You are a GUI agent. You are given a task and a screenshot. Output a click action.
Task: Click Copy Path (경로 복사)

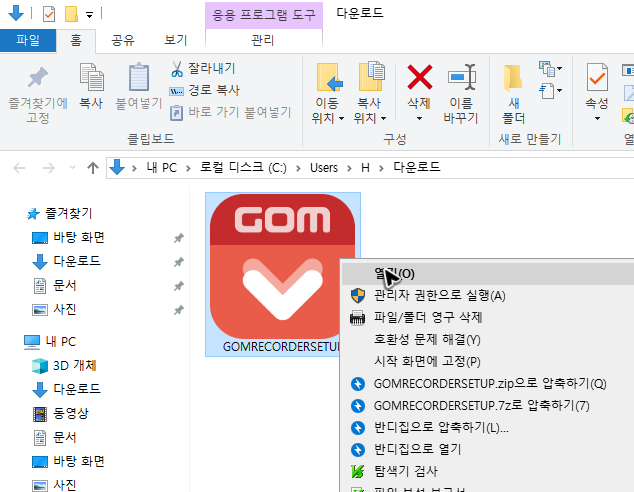click(x=205, y=90)
